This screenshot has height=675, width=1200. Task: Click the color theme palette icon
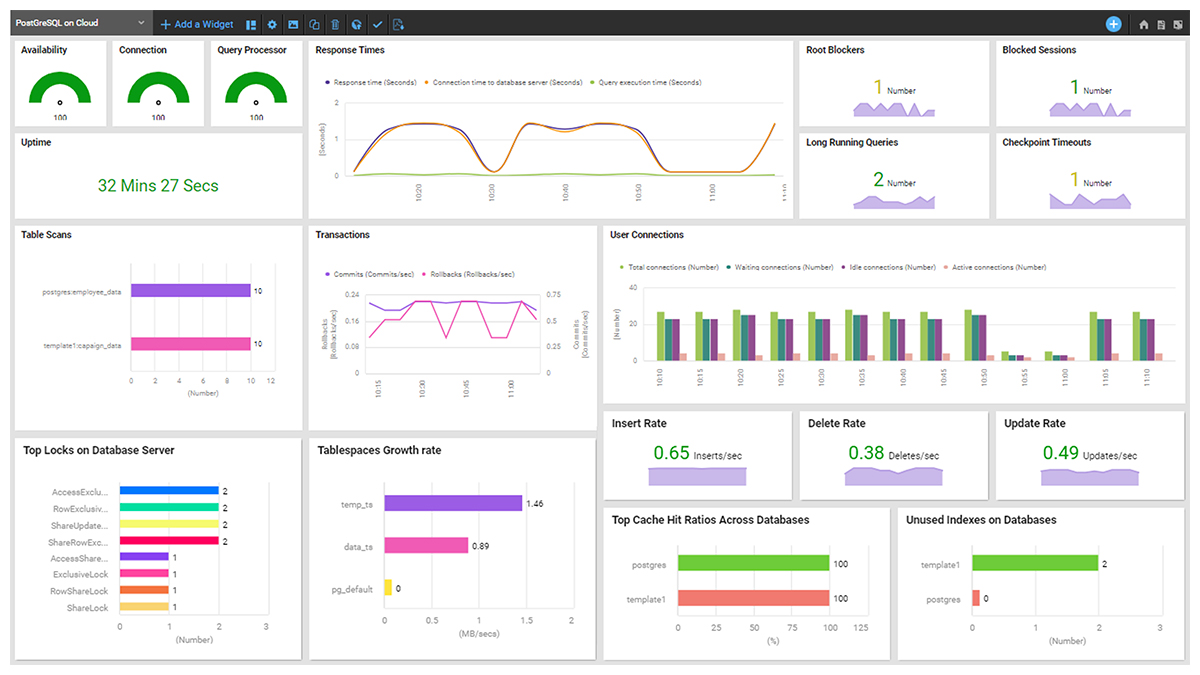click(x=356, y=24)
